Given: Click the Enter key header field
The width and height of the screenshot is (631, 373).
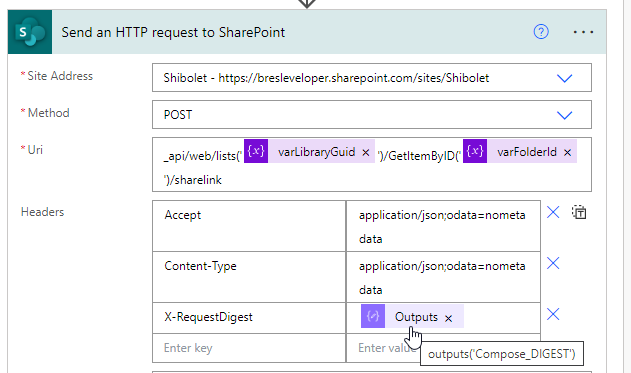Looking at the screenshot, I should pyautogui.click(x=249, y=348).
